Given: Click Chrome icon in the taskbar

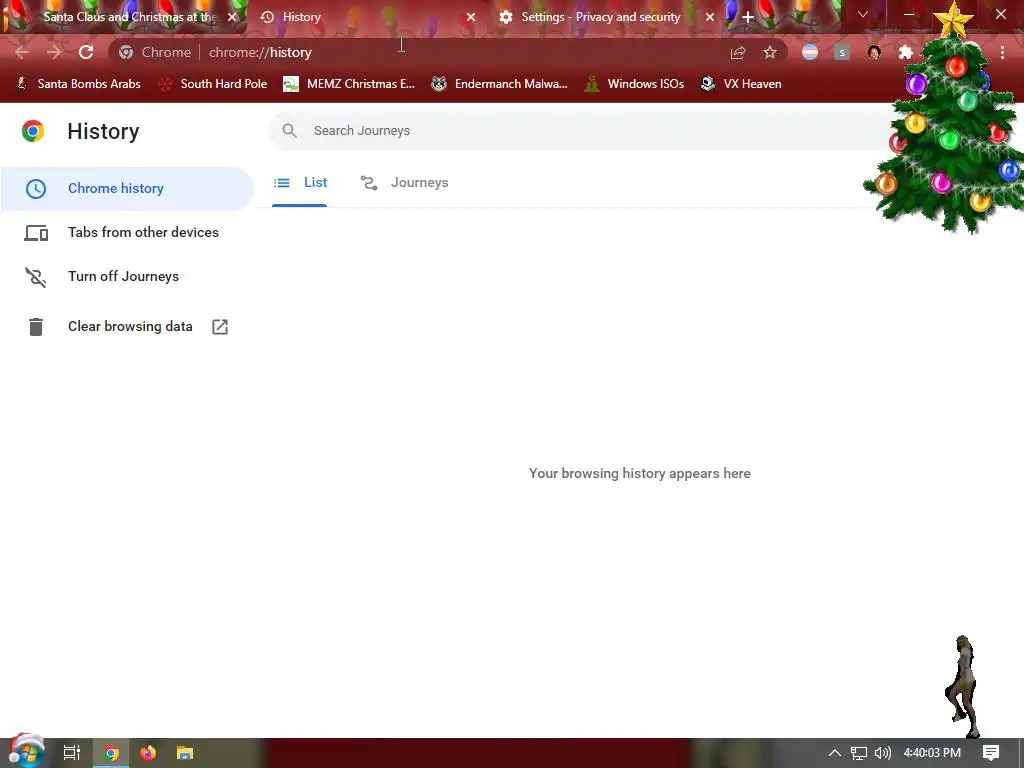Looking at the screenshot, I should click(x=112, y=753).
